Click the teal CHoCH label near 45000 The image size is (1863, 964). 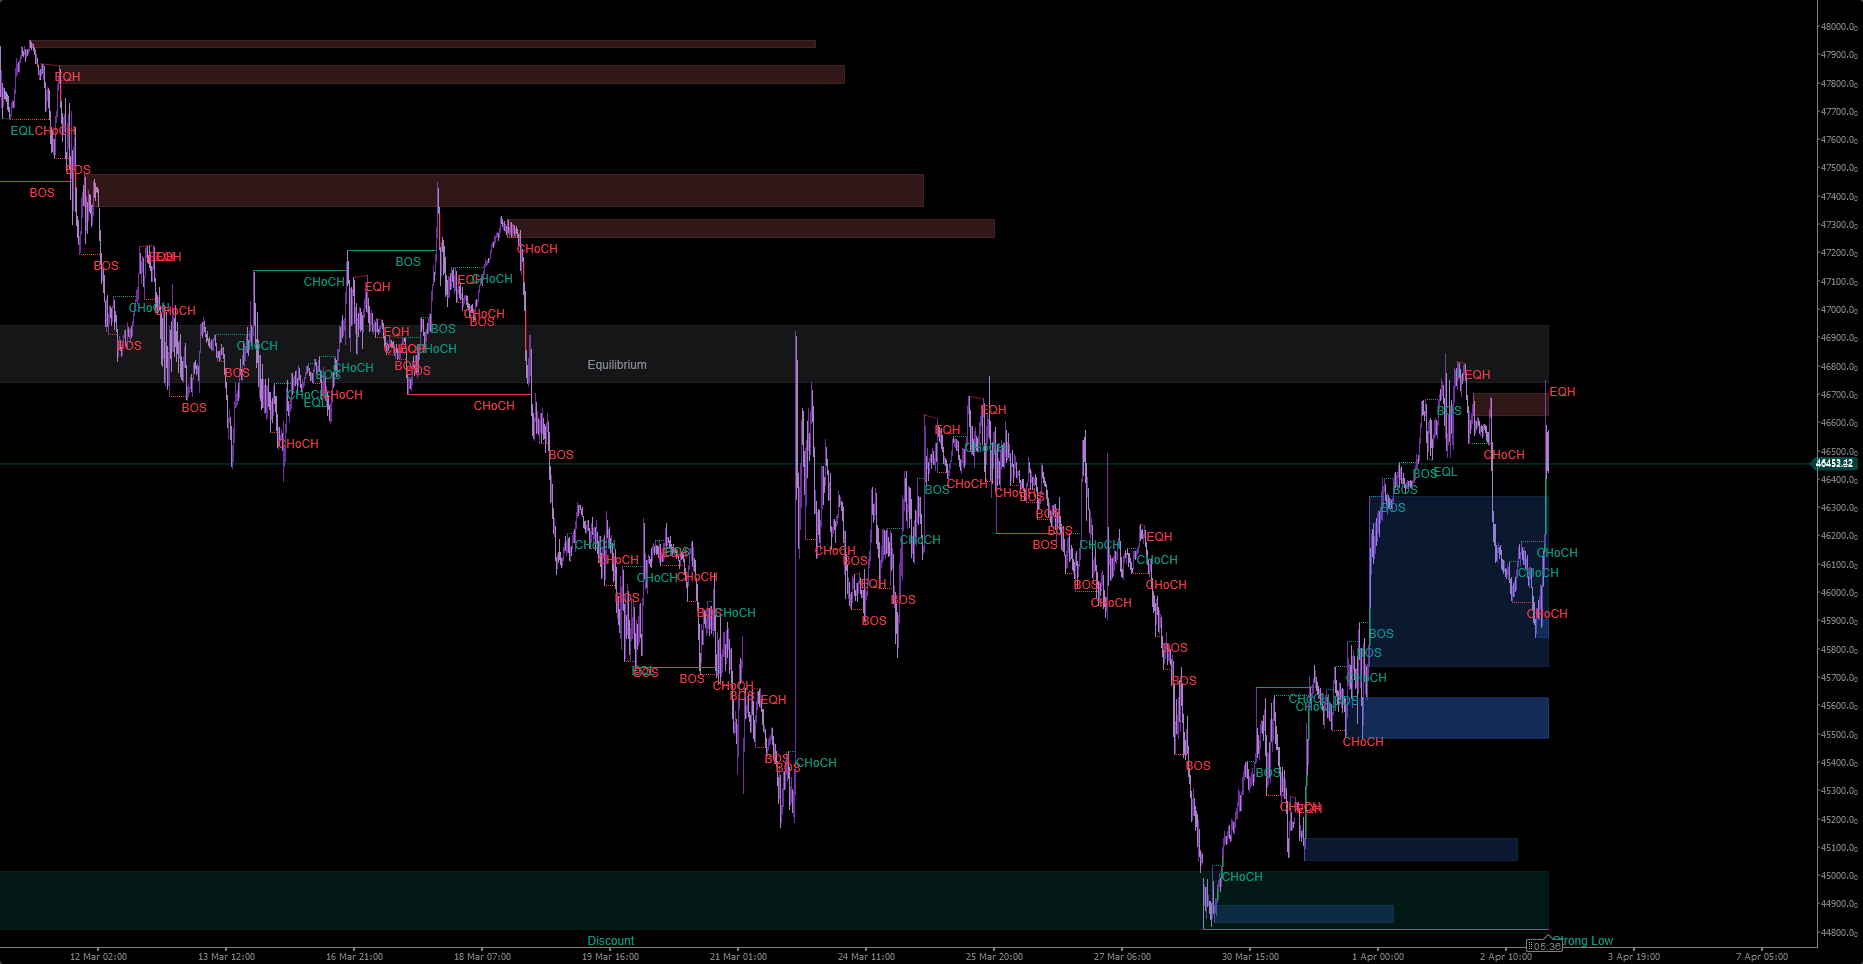(1242, 877)
